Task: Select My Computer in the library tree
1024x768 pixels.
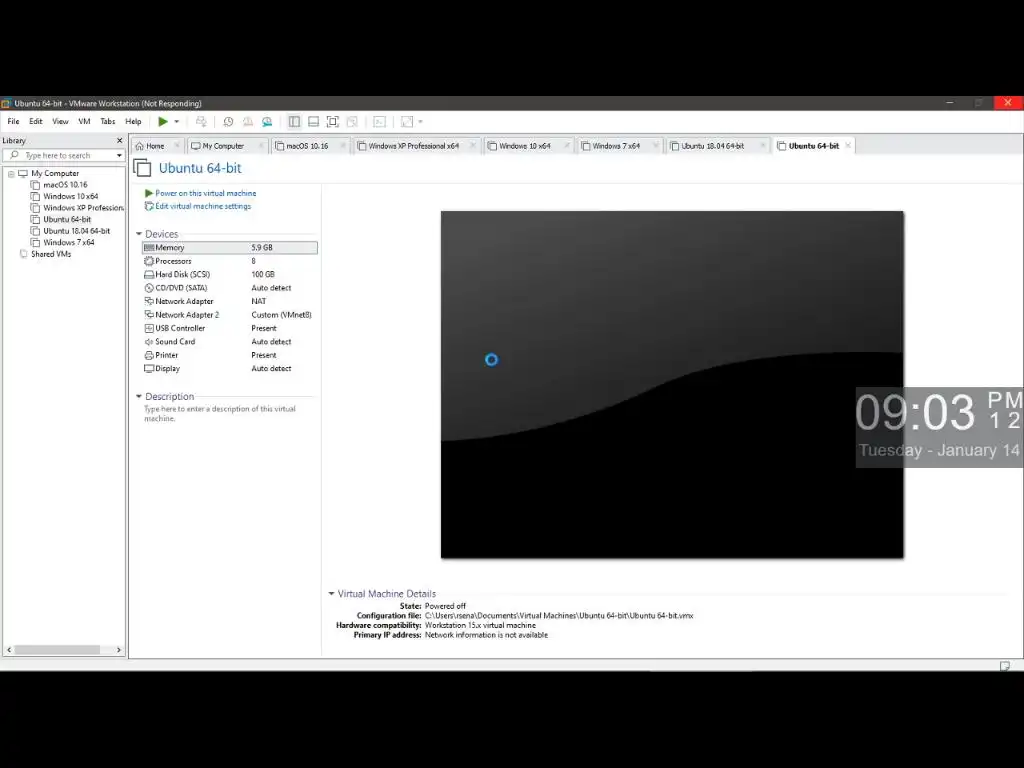Action: [55, 174]
